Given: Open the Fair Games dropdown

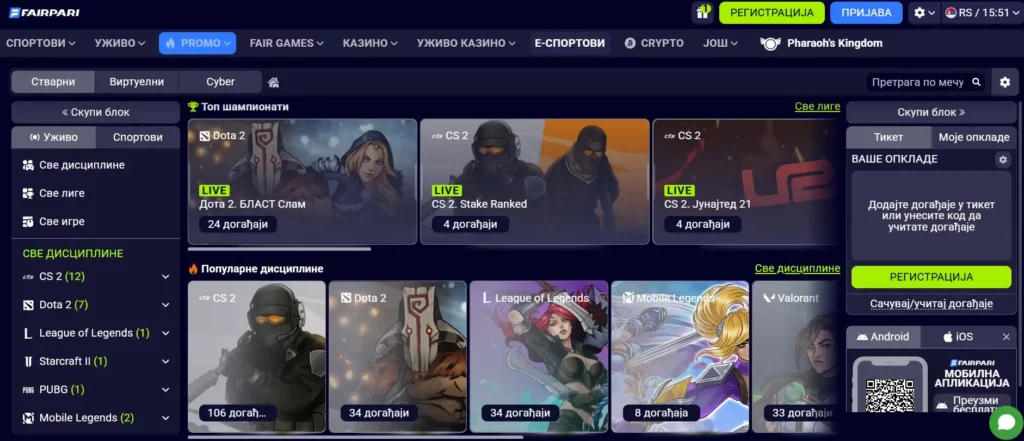Looking at the screenshot, I should (x=287, y=43).
